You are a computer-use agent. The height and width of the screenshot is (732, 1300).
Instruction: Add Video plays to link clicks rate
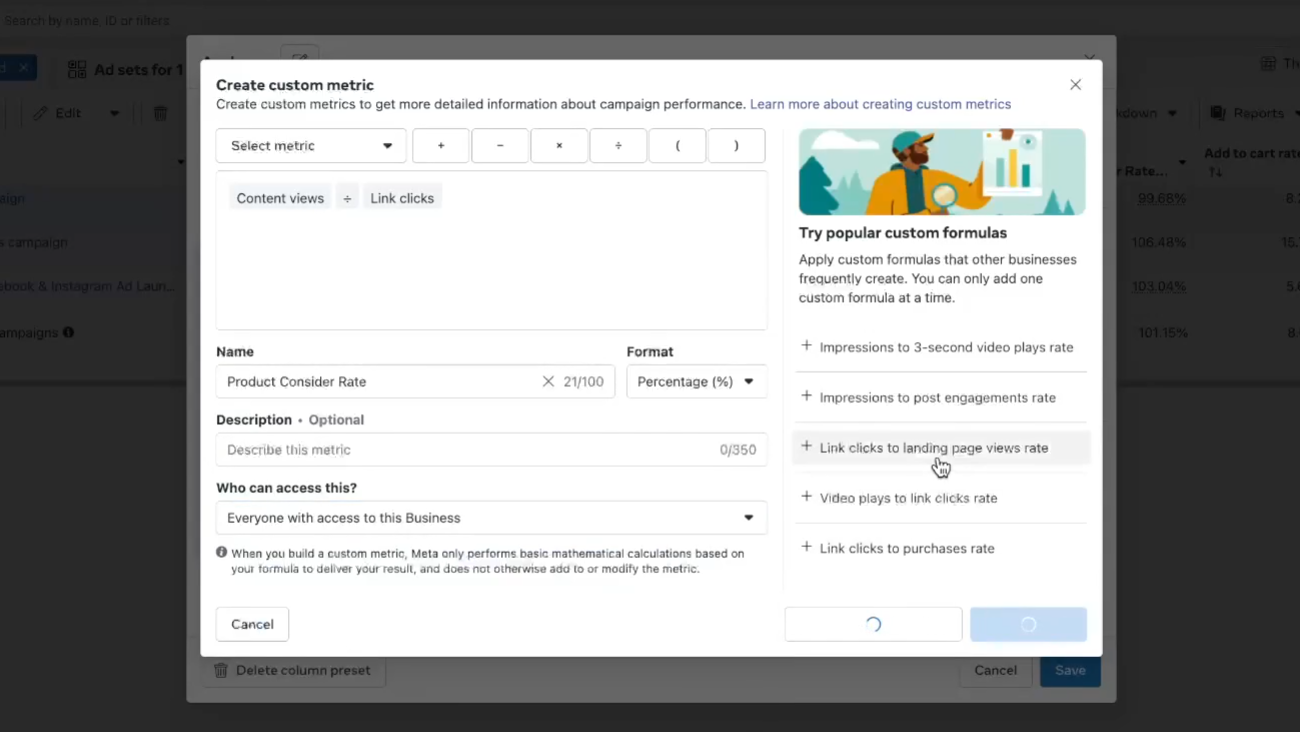[x=941, y=497]
